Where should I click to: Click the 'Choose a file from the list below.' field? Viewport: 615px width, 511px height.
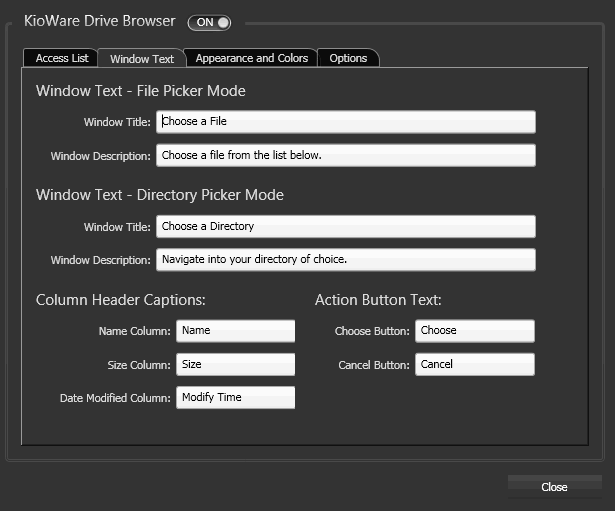click(x=346, y=155)
